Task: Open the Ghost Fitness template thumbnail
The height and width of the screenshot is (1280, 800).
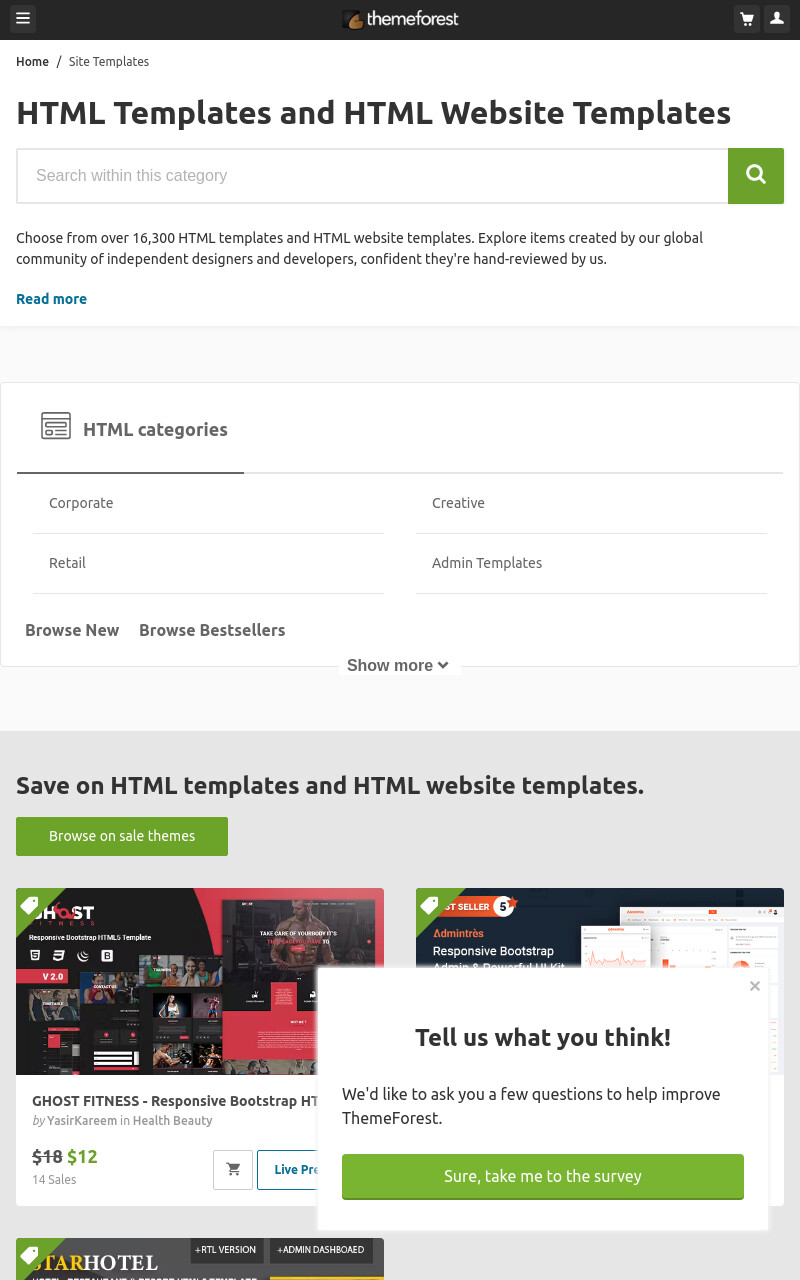Action: [200, 981]
